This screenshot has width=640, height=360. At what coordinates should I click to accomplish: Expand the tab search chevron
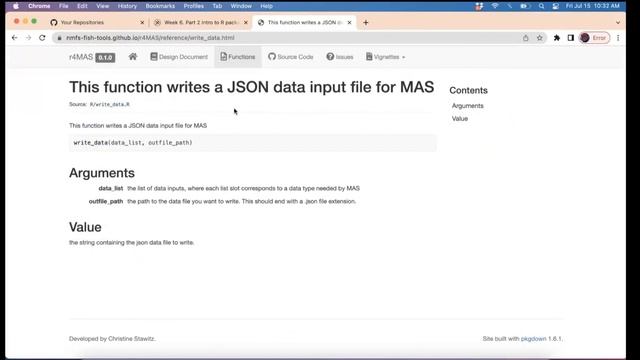[618, 22]
